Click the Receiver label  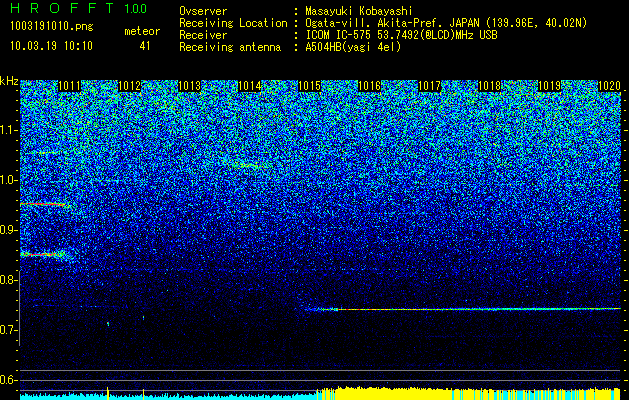[203, 35]
